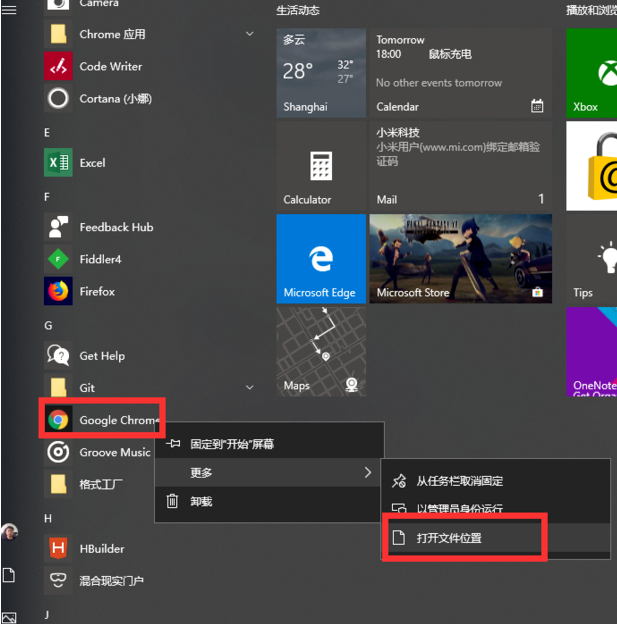
Task: Open the Xbox tile
Action: pyautogui.click(x=592, y=73)
